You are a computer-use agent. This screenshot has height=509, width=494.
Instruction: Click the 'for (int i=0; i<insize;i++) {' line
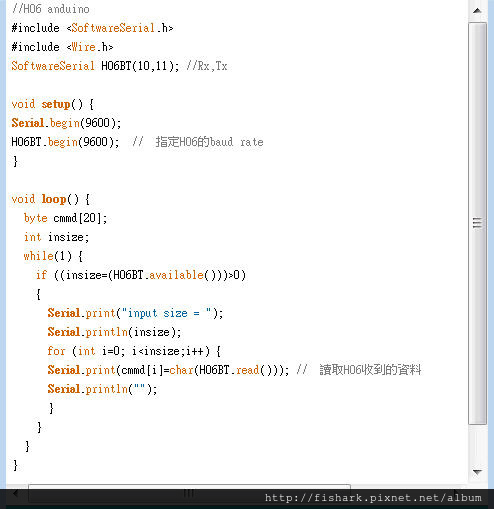pos(134,351)
